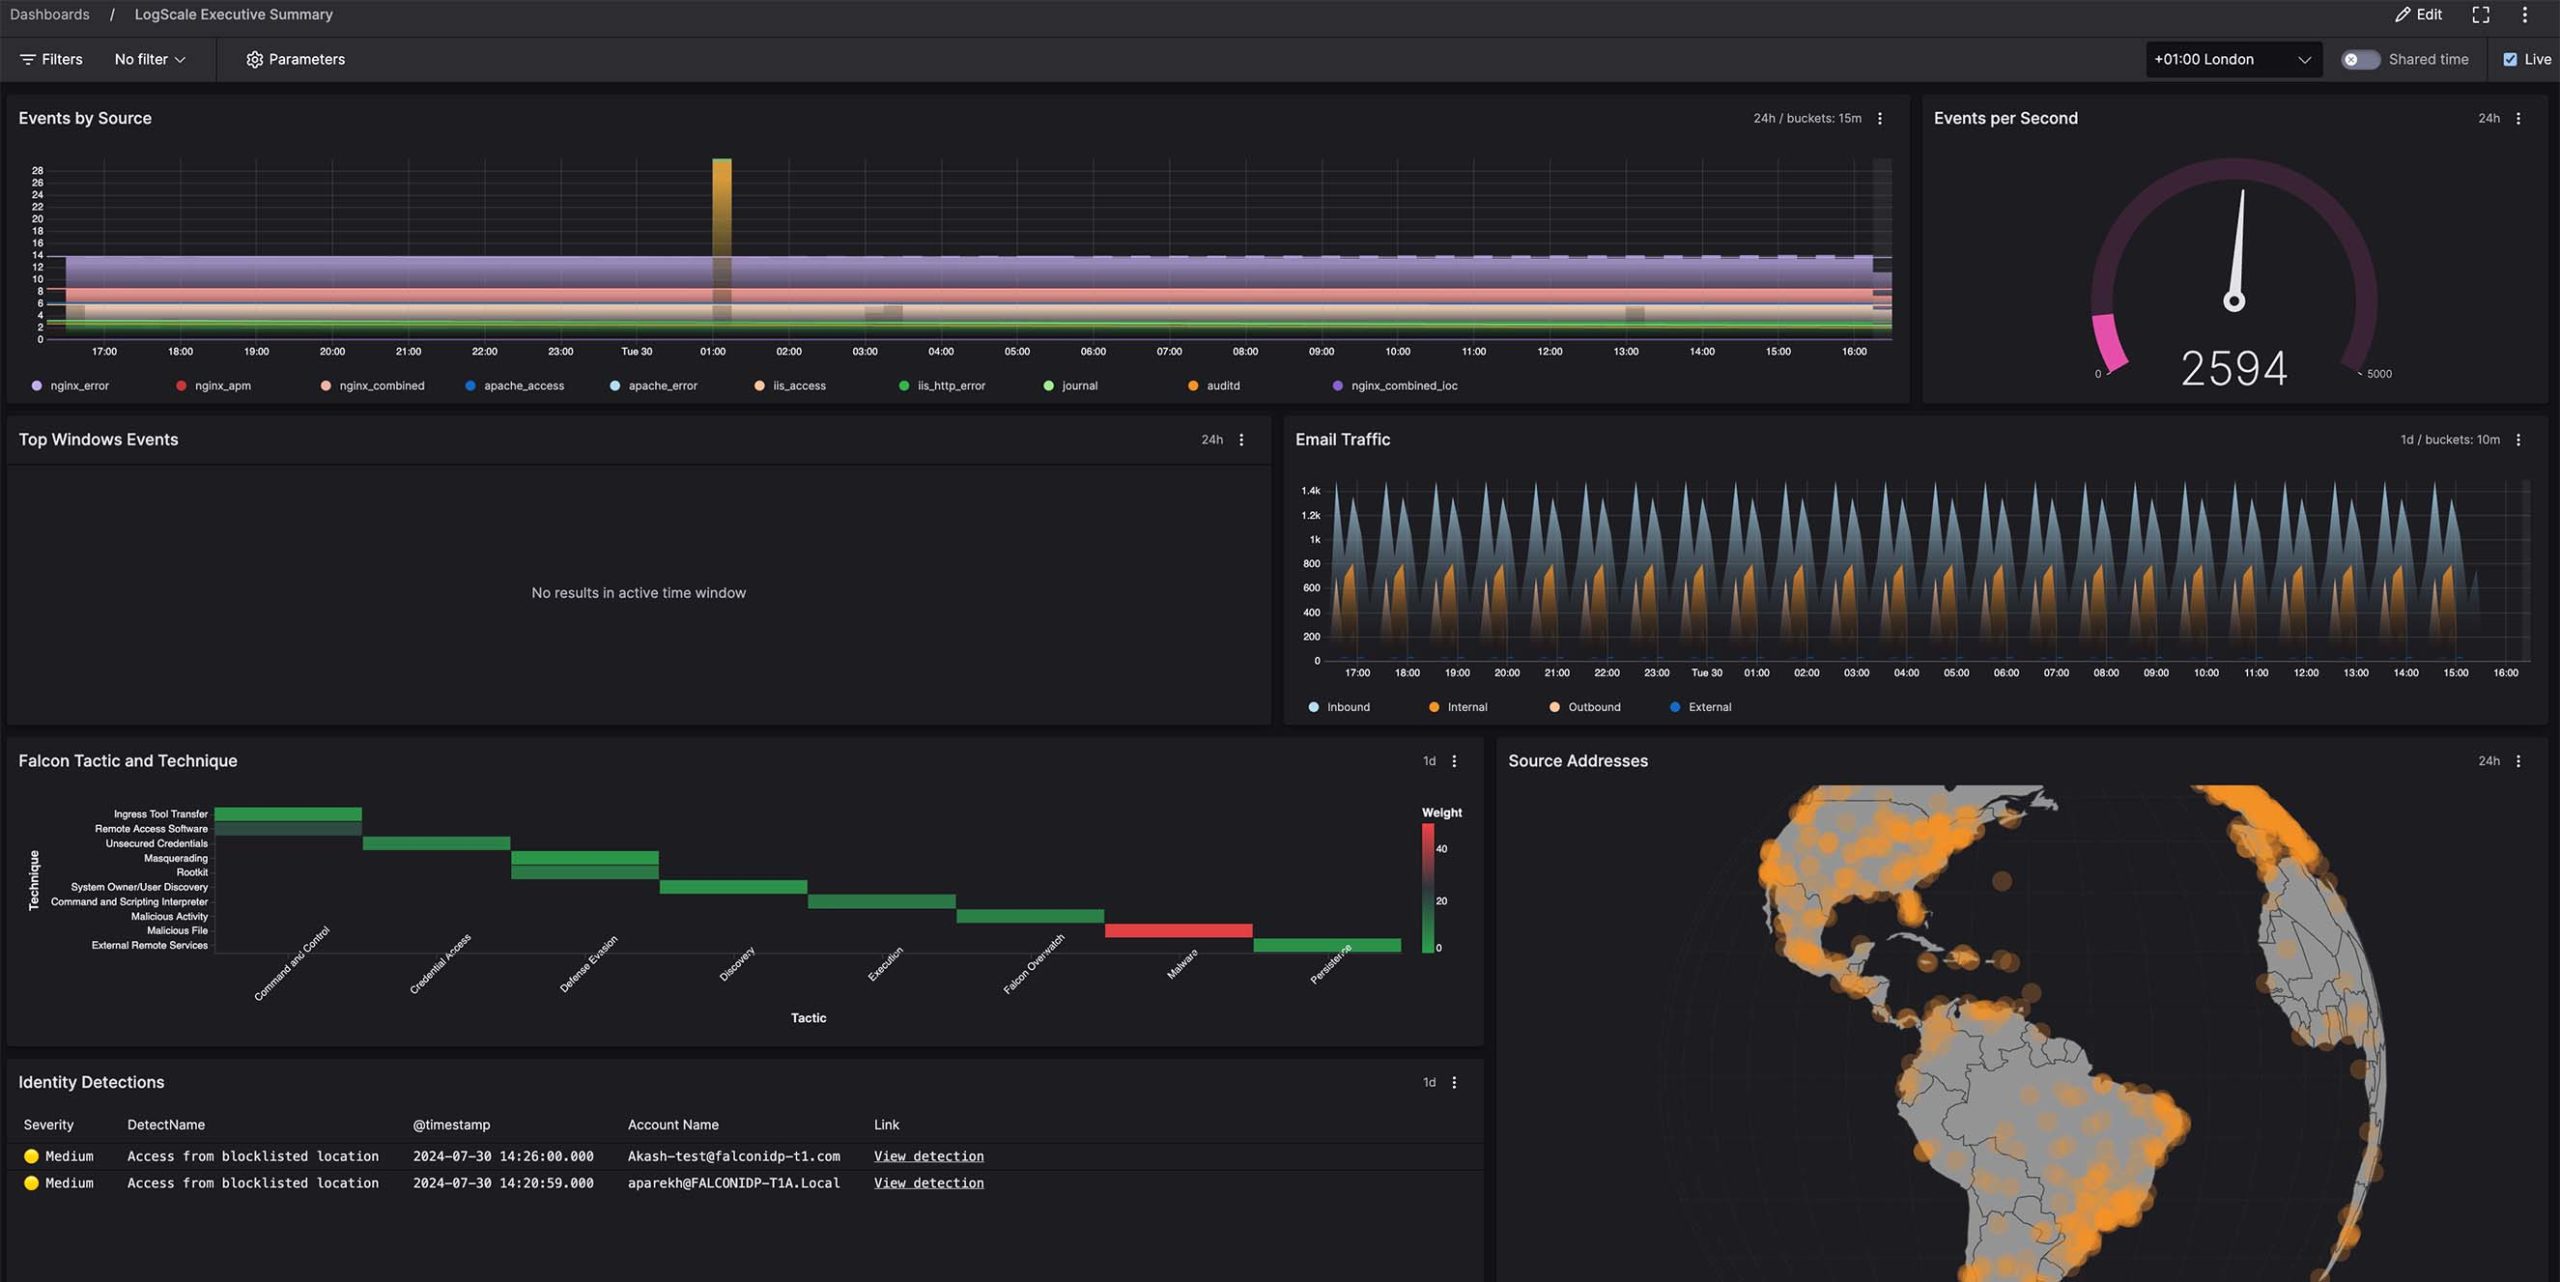Toggle the iis_access legend series
The width and height of the screenshot is (2560, 1282).
point(790,386)
